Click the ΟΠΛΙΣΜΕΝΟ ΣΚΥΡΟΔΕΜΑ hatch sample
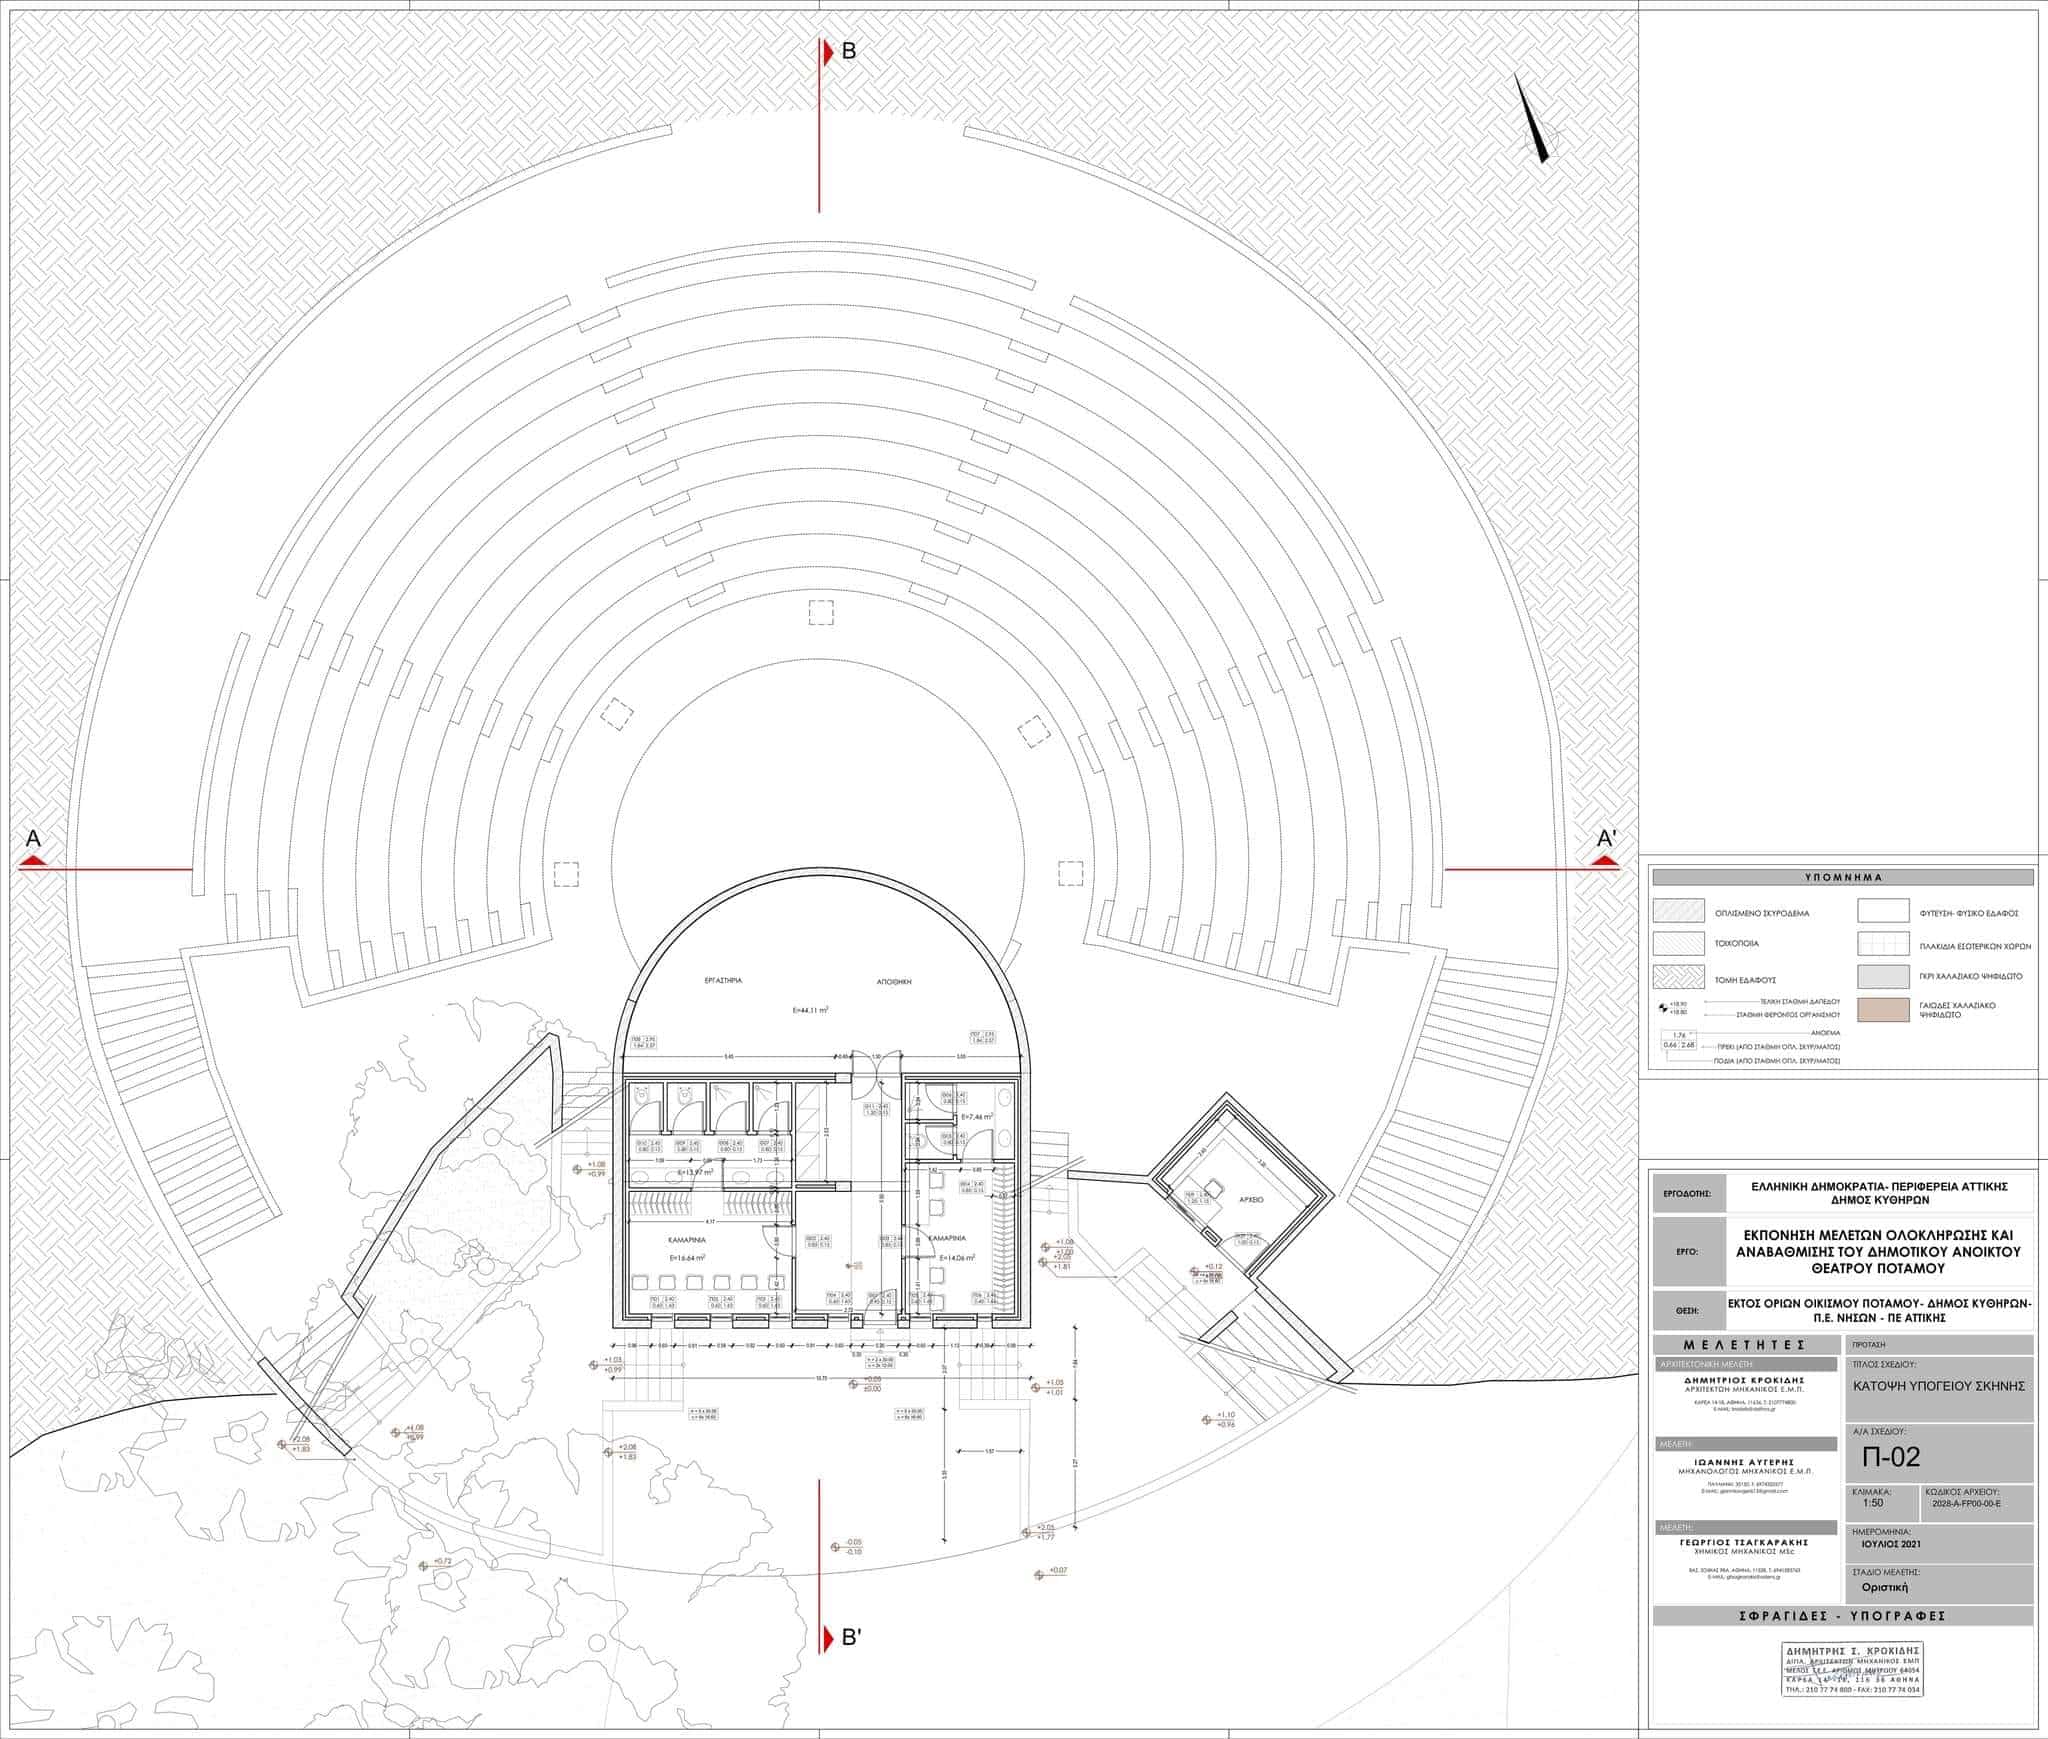 point(1678,911)
